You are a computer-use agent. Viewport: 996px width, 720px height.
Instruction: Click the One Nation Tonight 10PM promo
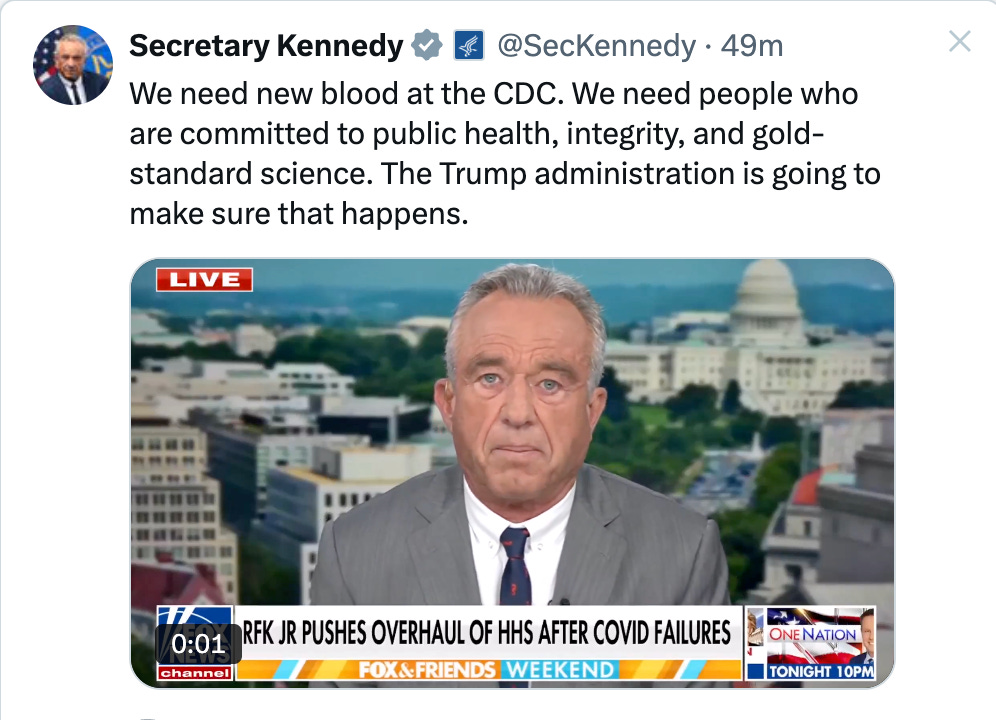point(811,644)
